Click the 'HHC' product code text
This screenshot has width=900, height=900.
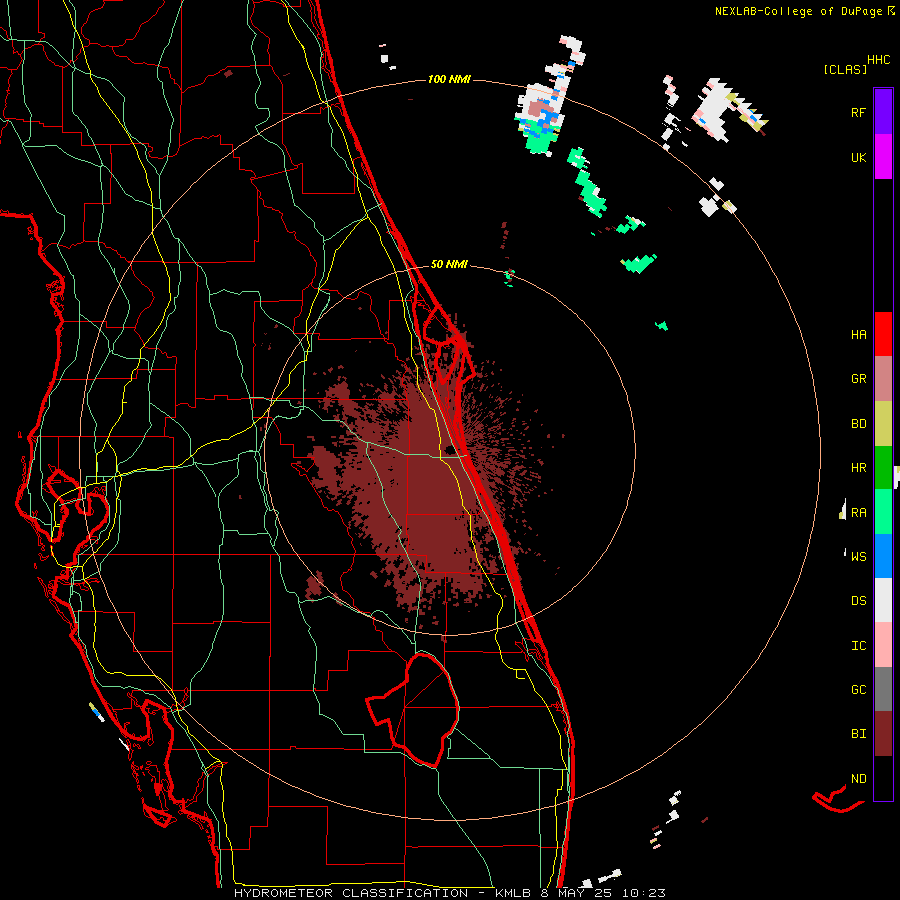tap(879, 60)
